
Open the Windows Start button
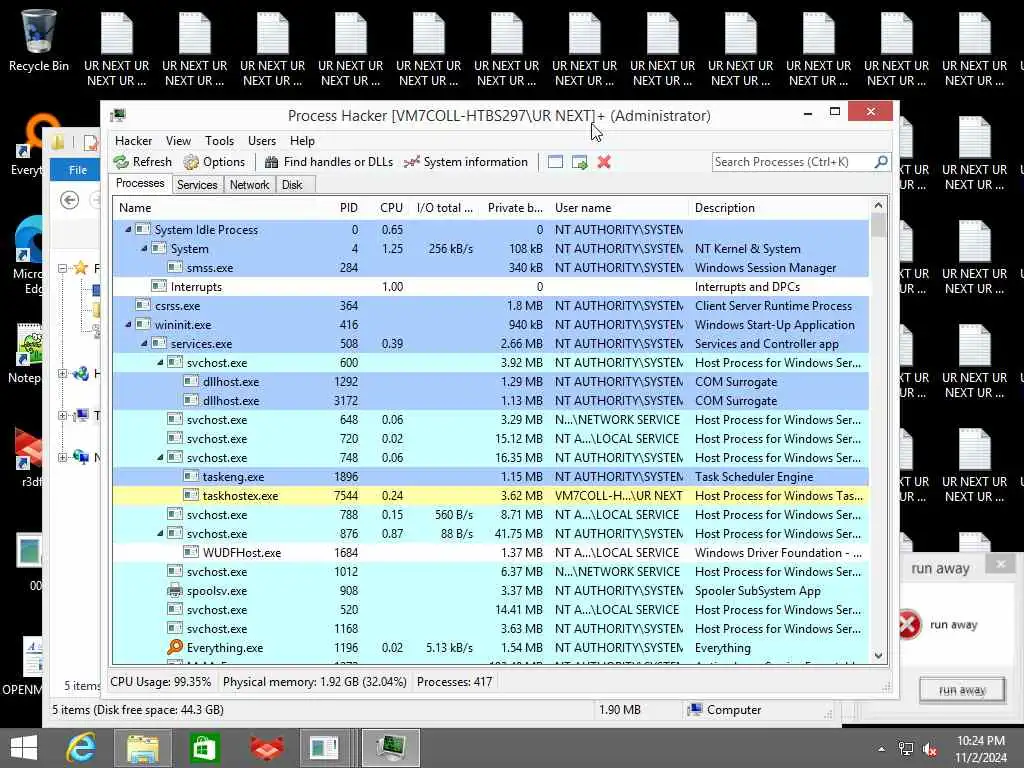(x=24, y=748)
